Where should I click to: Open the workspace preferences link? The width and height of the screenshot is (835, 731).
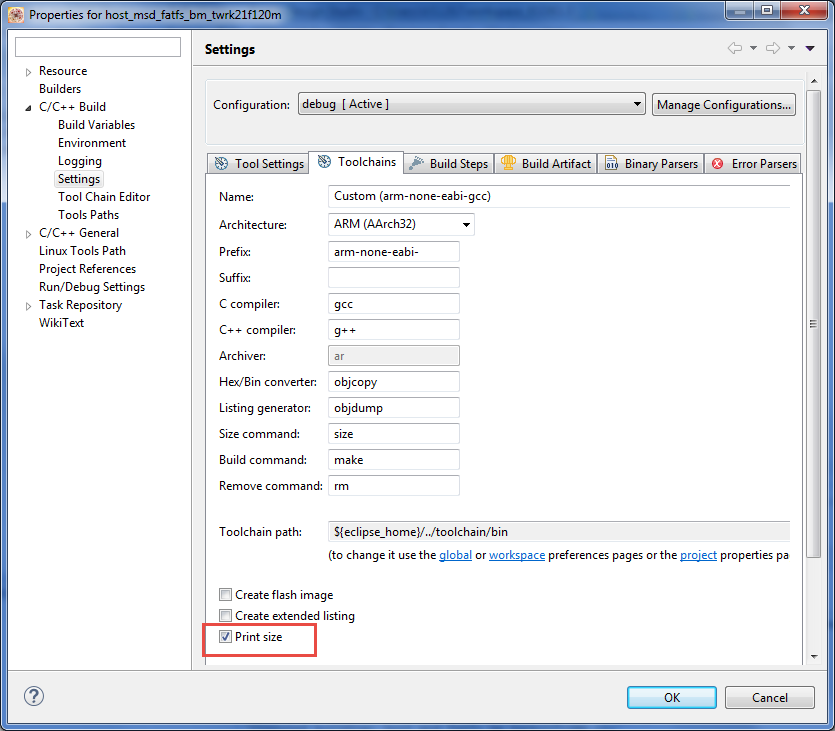coord(517,555)
